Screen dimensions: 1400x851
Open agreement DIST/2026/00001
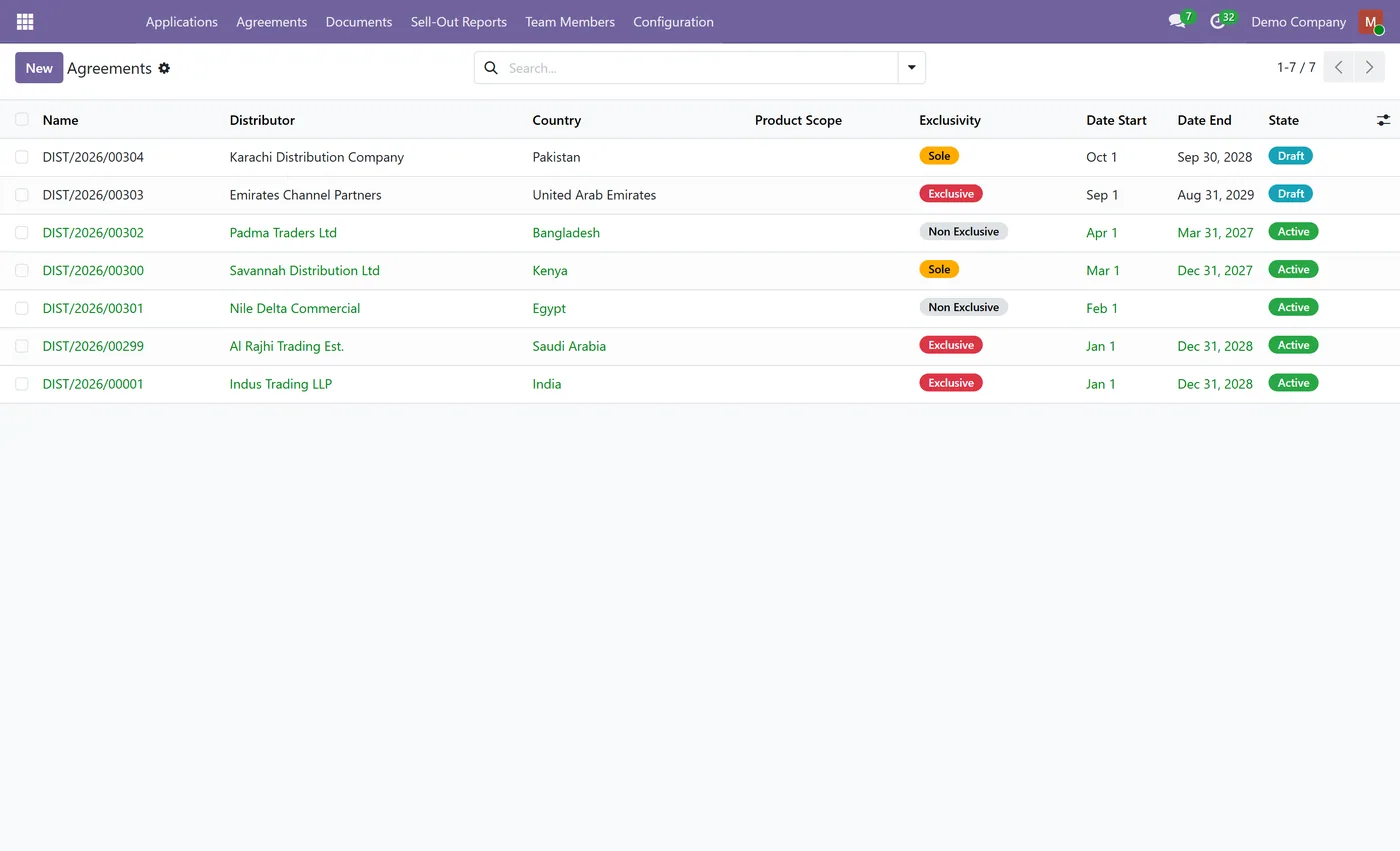point(93,384)
